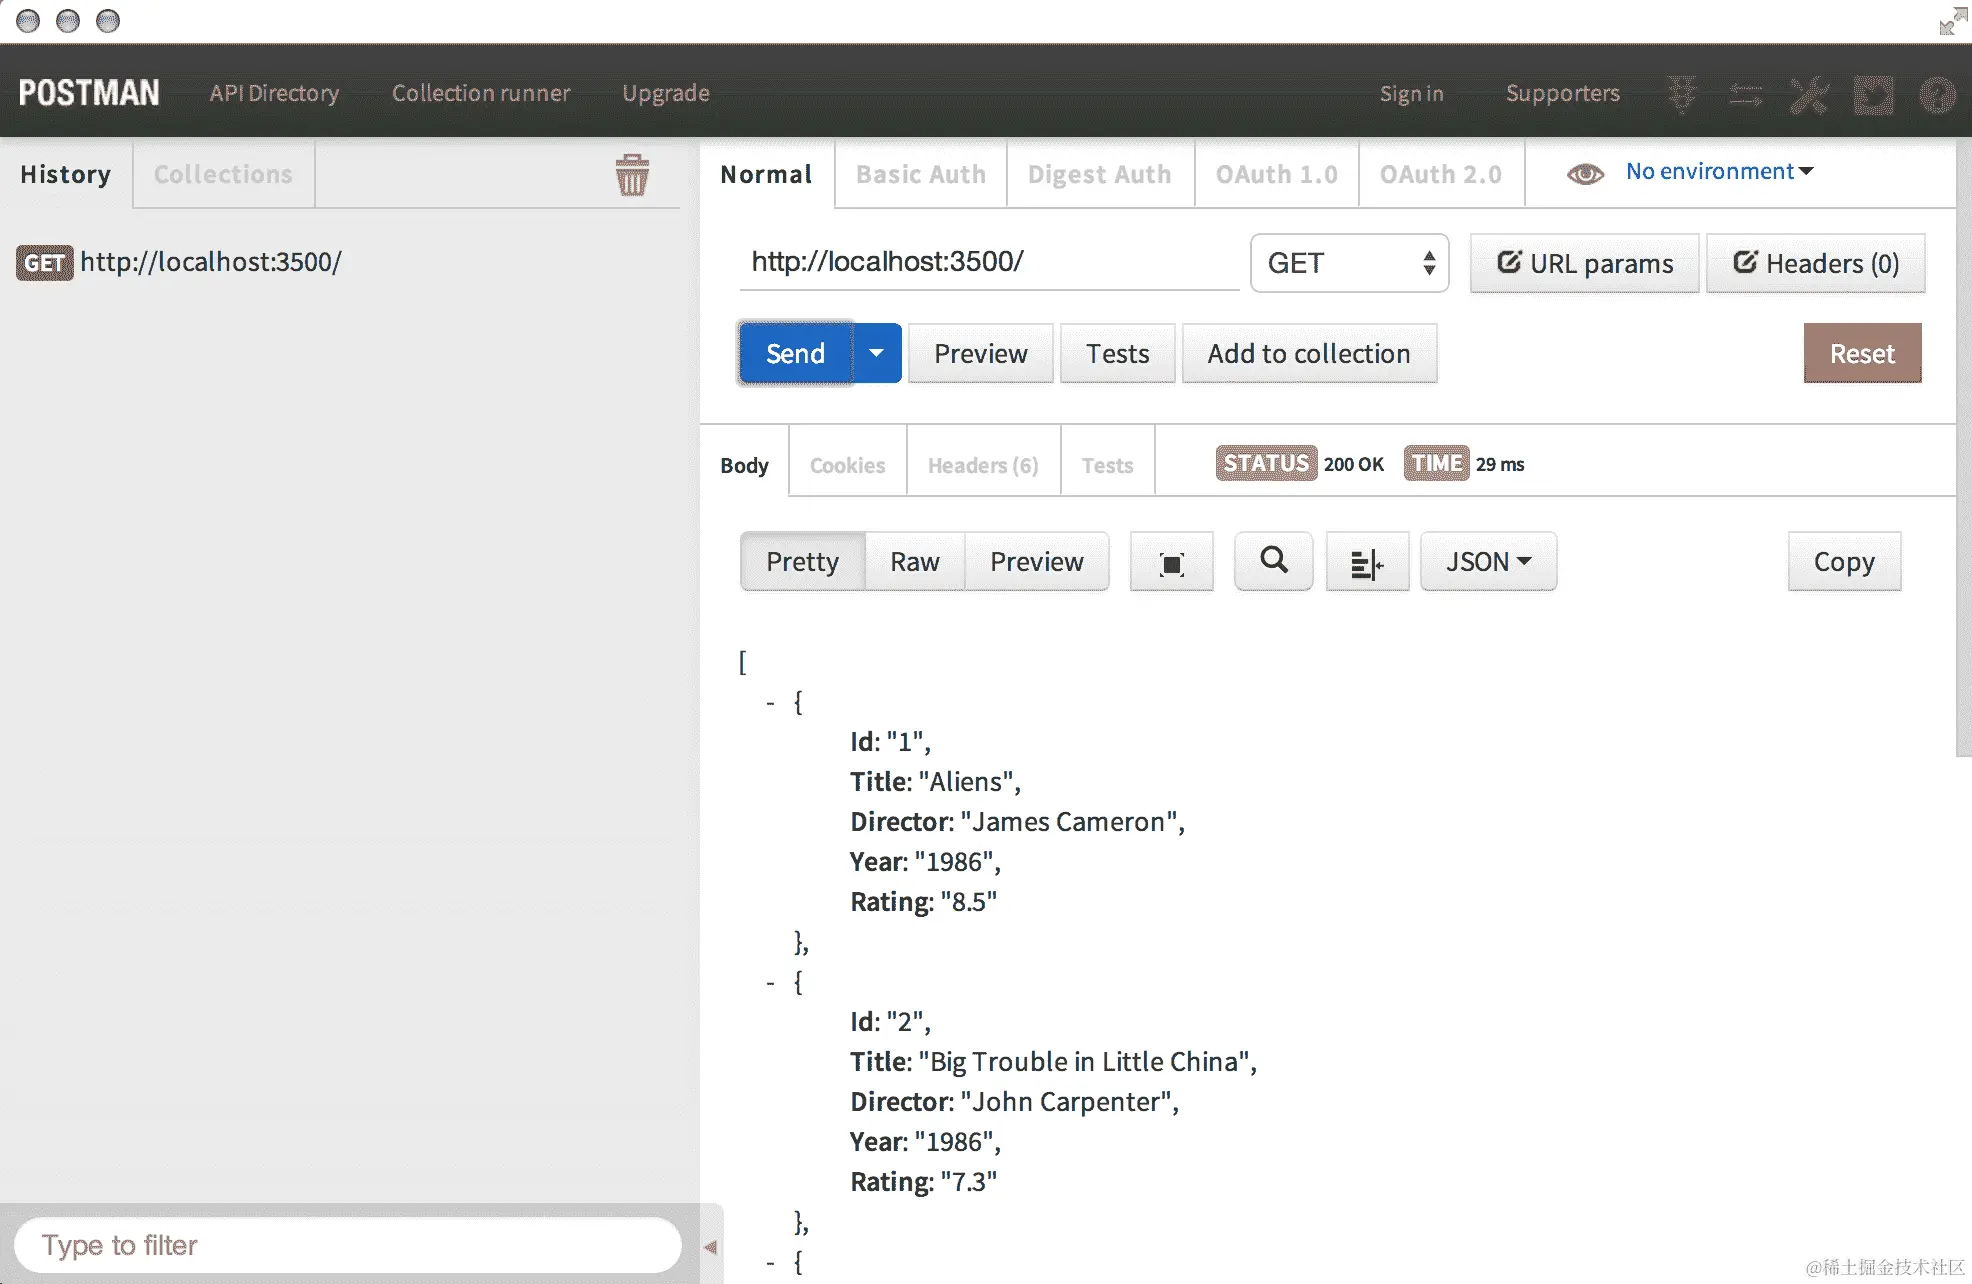Click the Twitter bird icon
1972x1284 pixels.
pos(1873,95)
